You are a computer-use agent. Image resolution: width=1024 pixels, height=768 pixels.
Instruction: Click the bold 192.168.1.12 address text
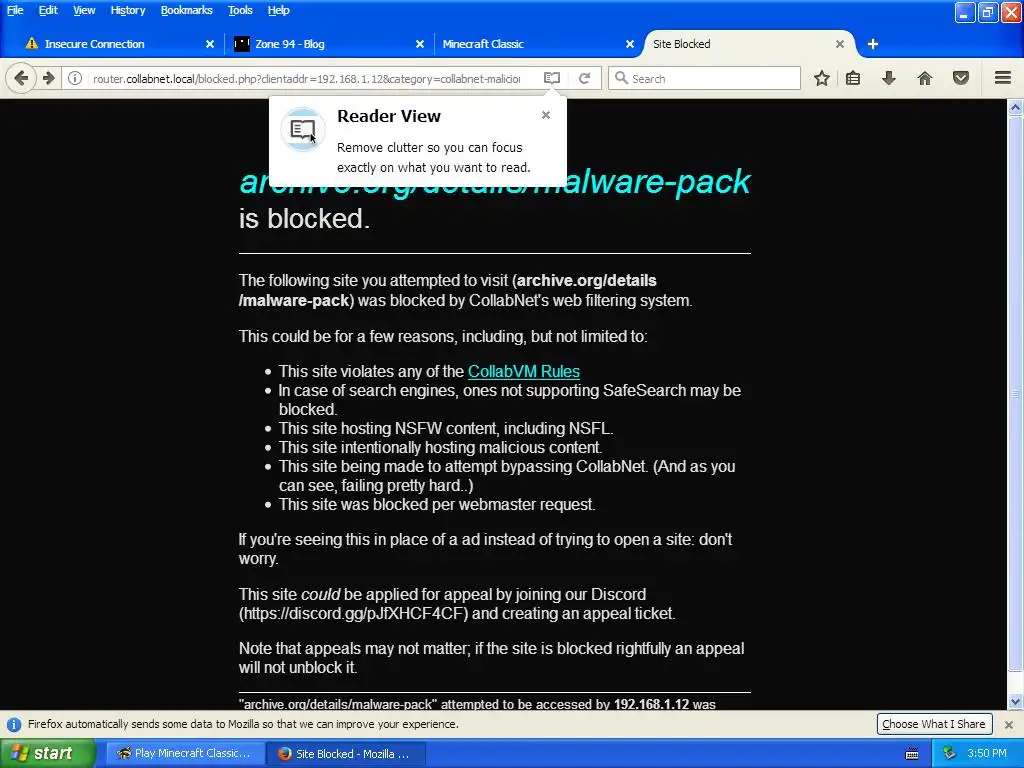651,705
